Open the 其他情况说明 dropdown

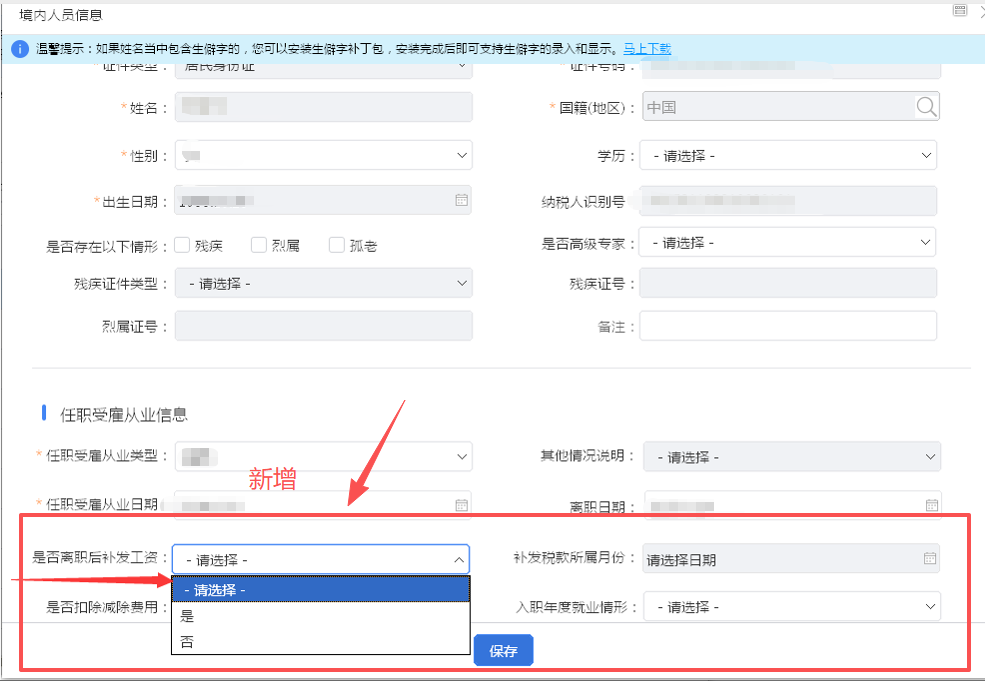(x=792, y=457)
